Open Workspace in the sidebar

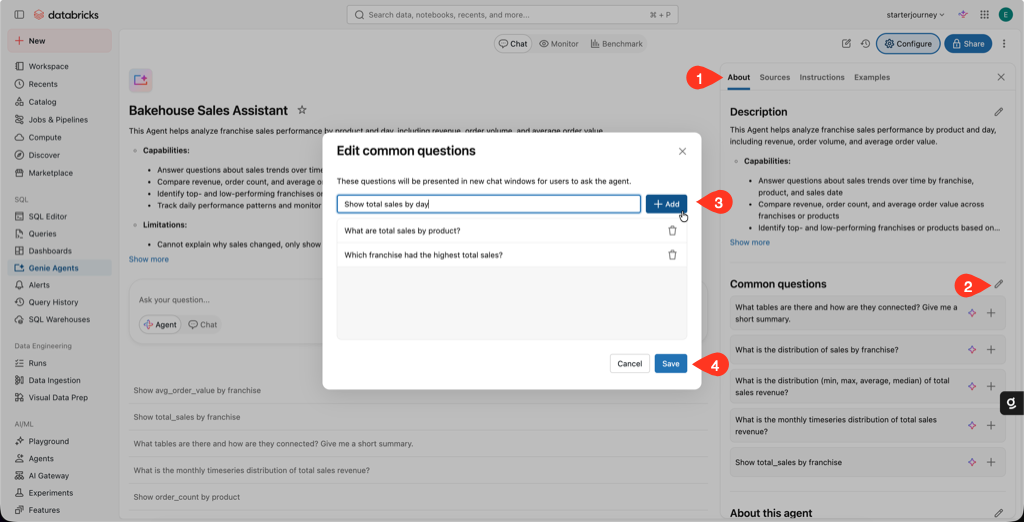pos(59,67)
